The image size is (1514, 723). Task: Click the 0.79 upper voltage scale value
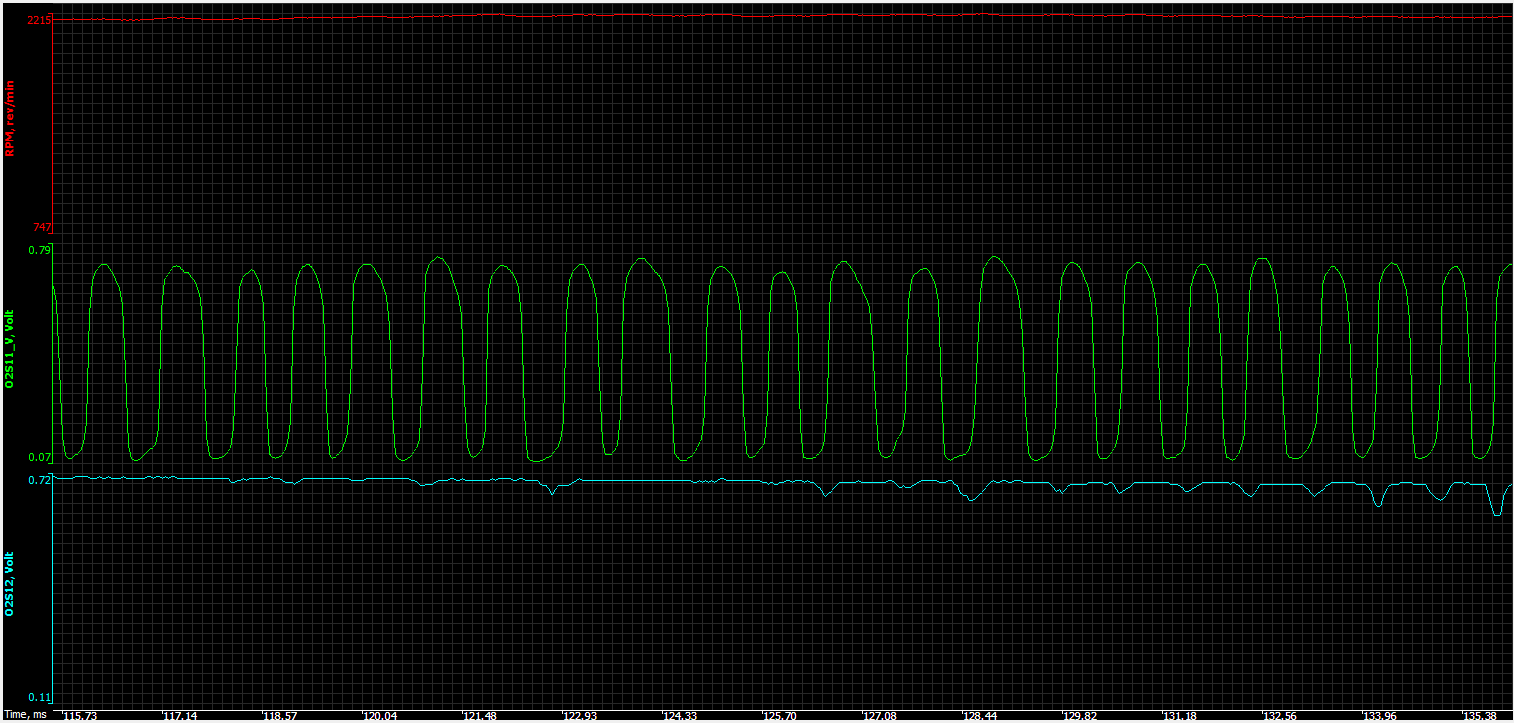[x=40, y=250]
